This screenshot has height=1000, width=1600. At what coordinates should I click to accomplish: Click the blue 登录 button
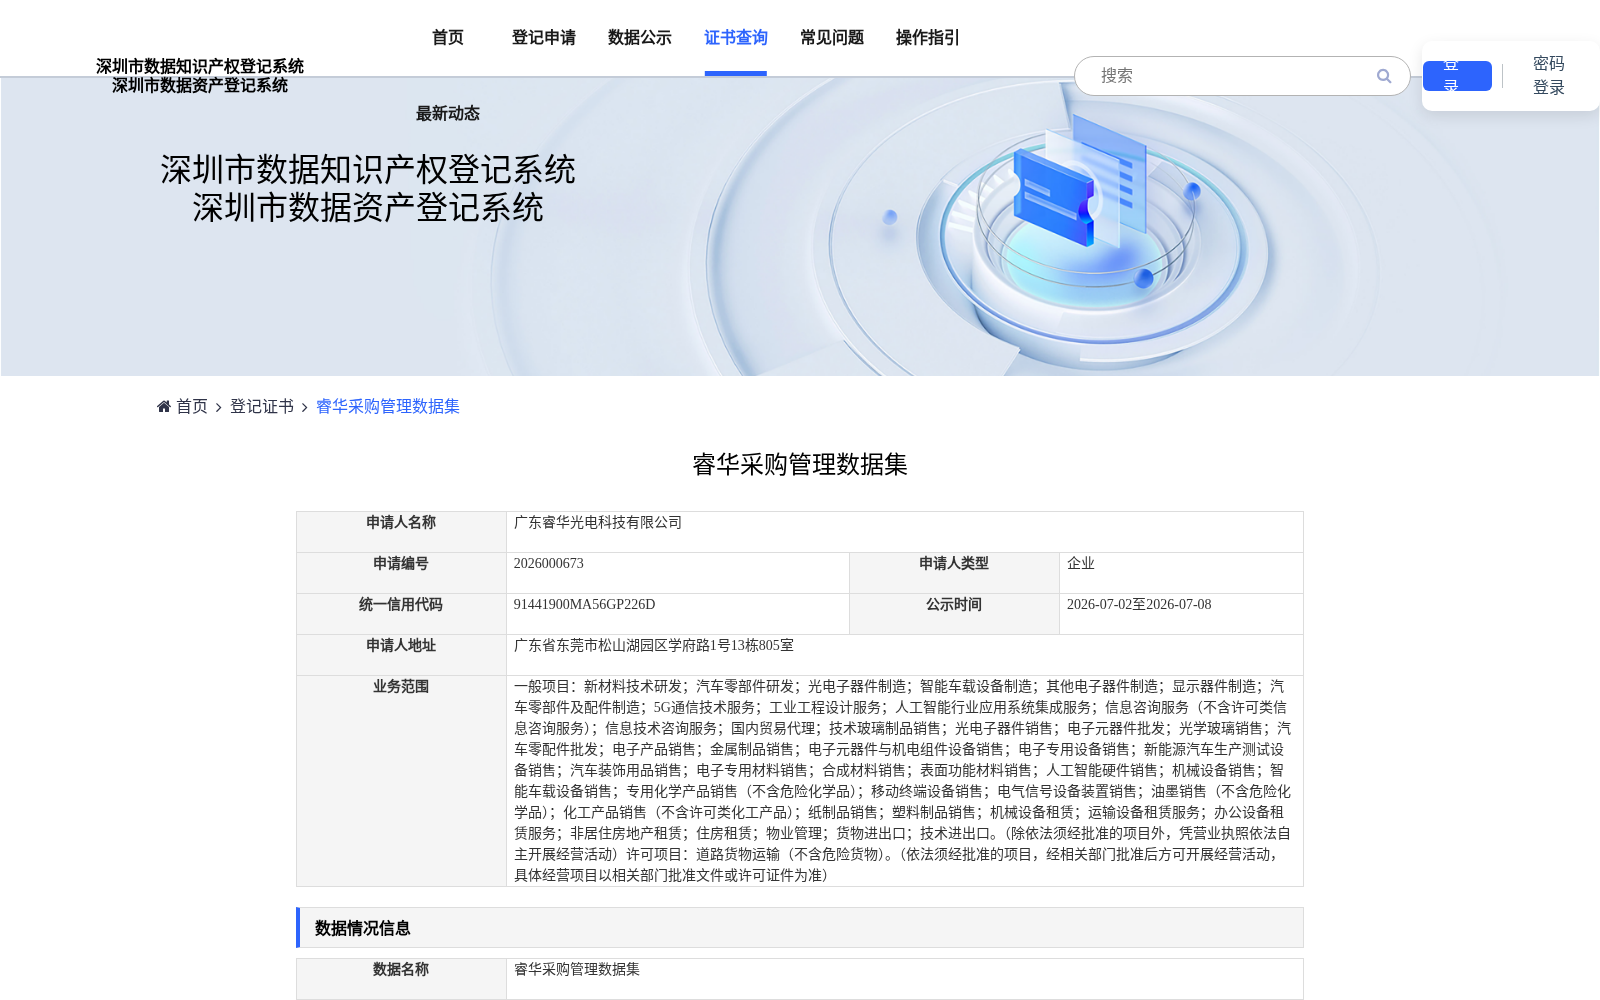coord(1457,76)
